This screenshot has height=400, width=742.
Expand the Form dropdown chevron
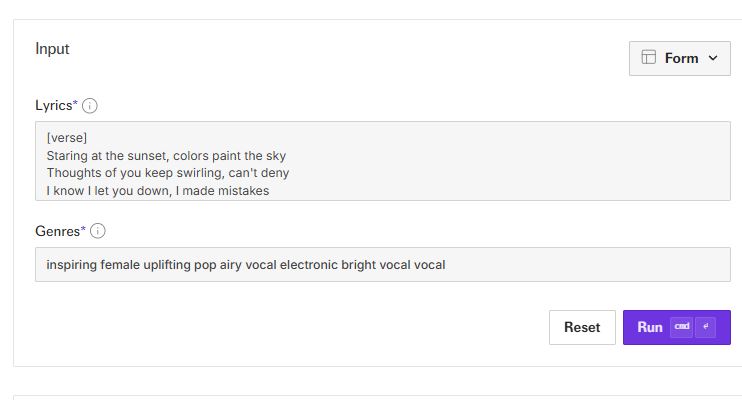point(713,58)
